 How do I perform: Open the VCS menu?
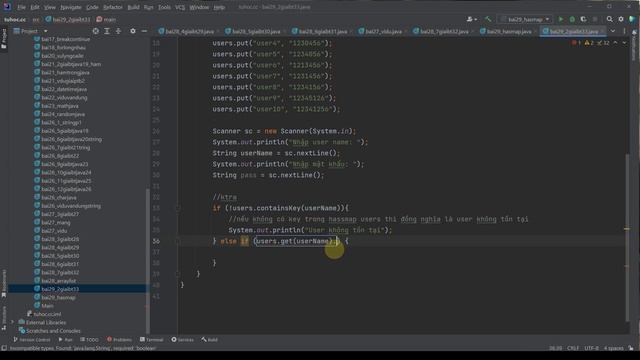click(x=180, y=7)
